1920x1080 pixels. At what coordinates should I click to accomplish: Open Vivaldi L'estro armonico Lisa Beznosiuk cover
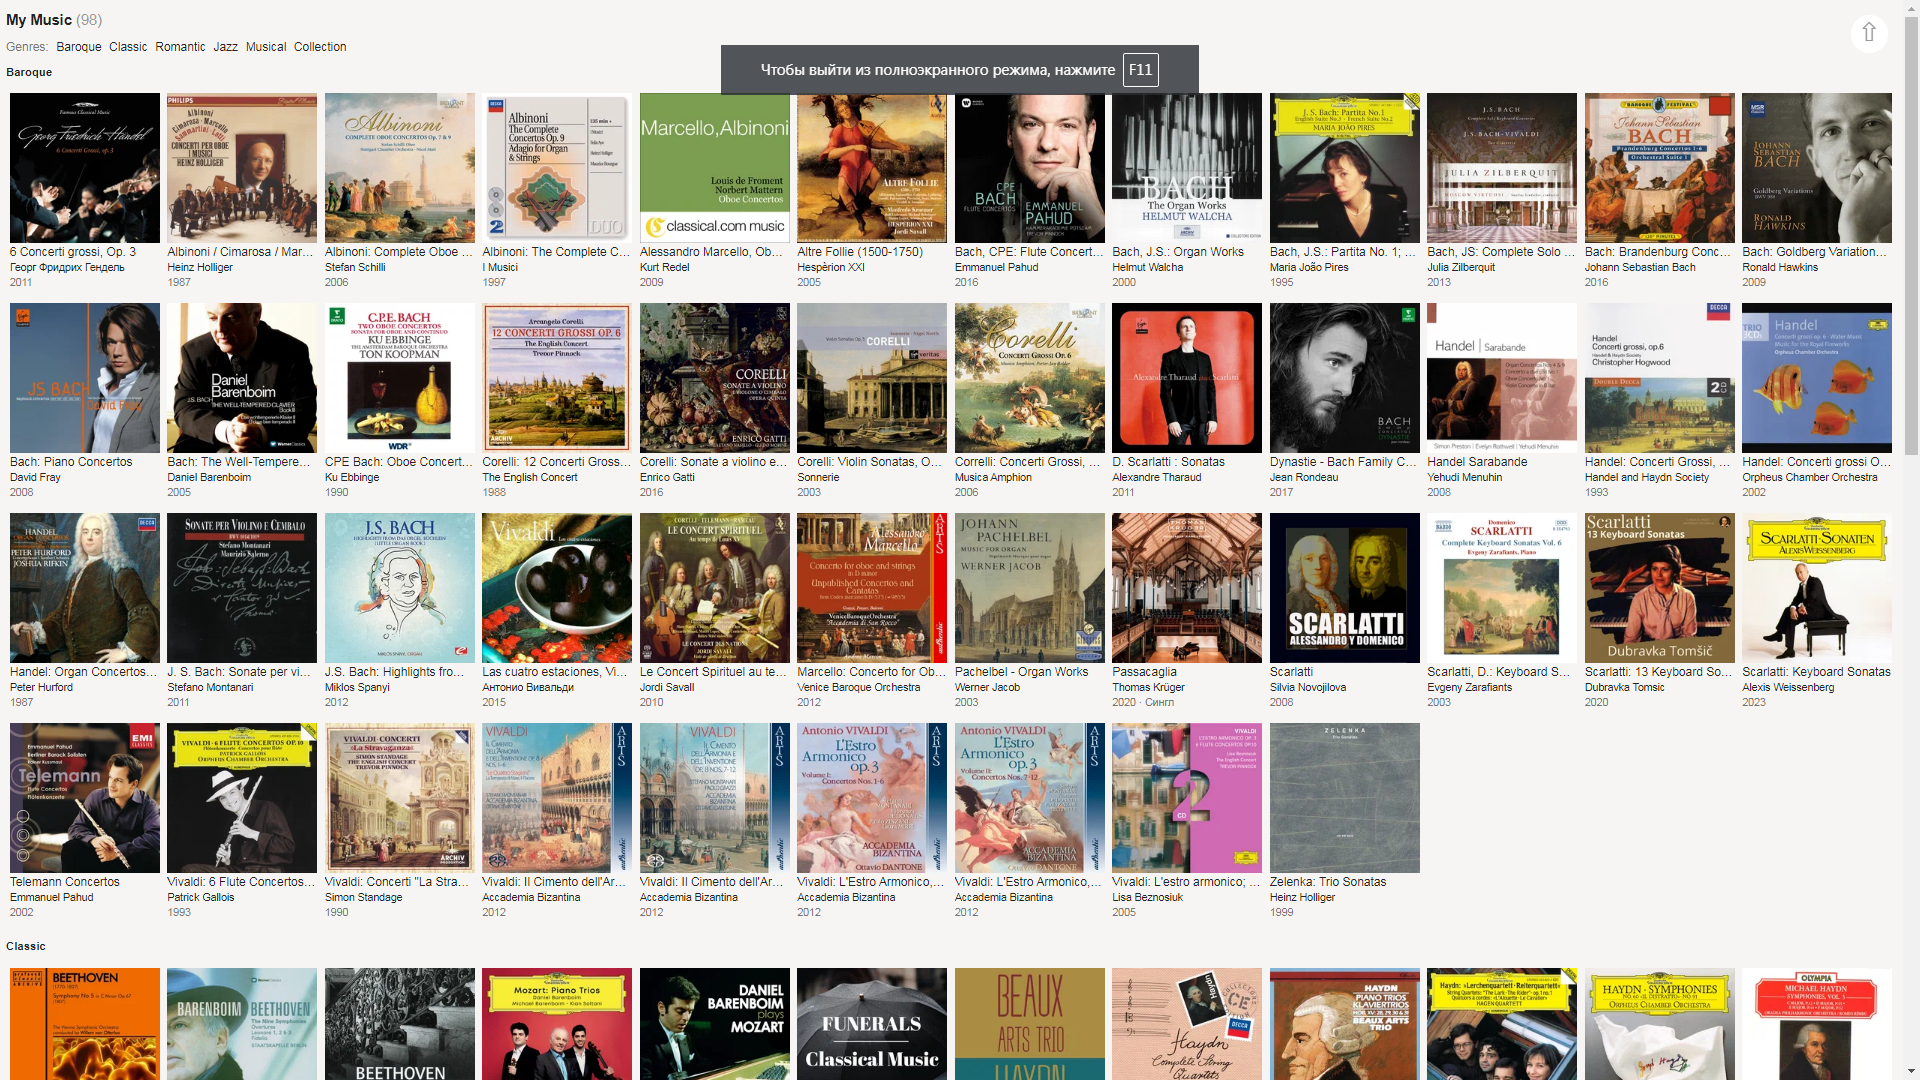point(1187,798)
